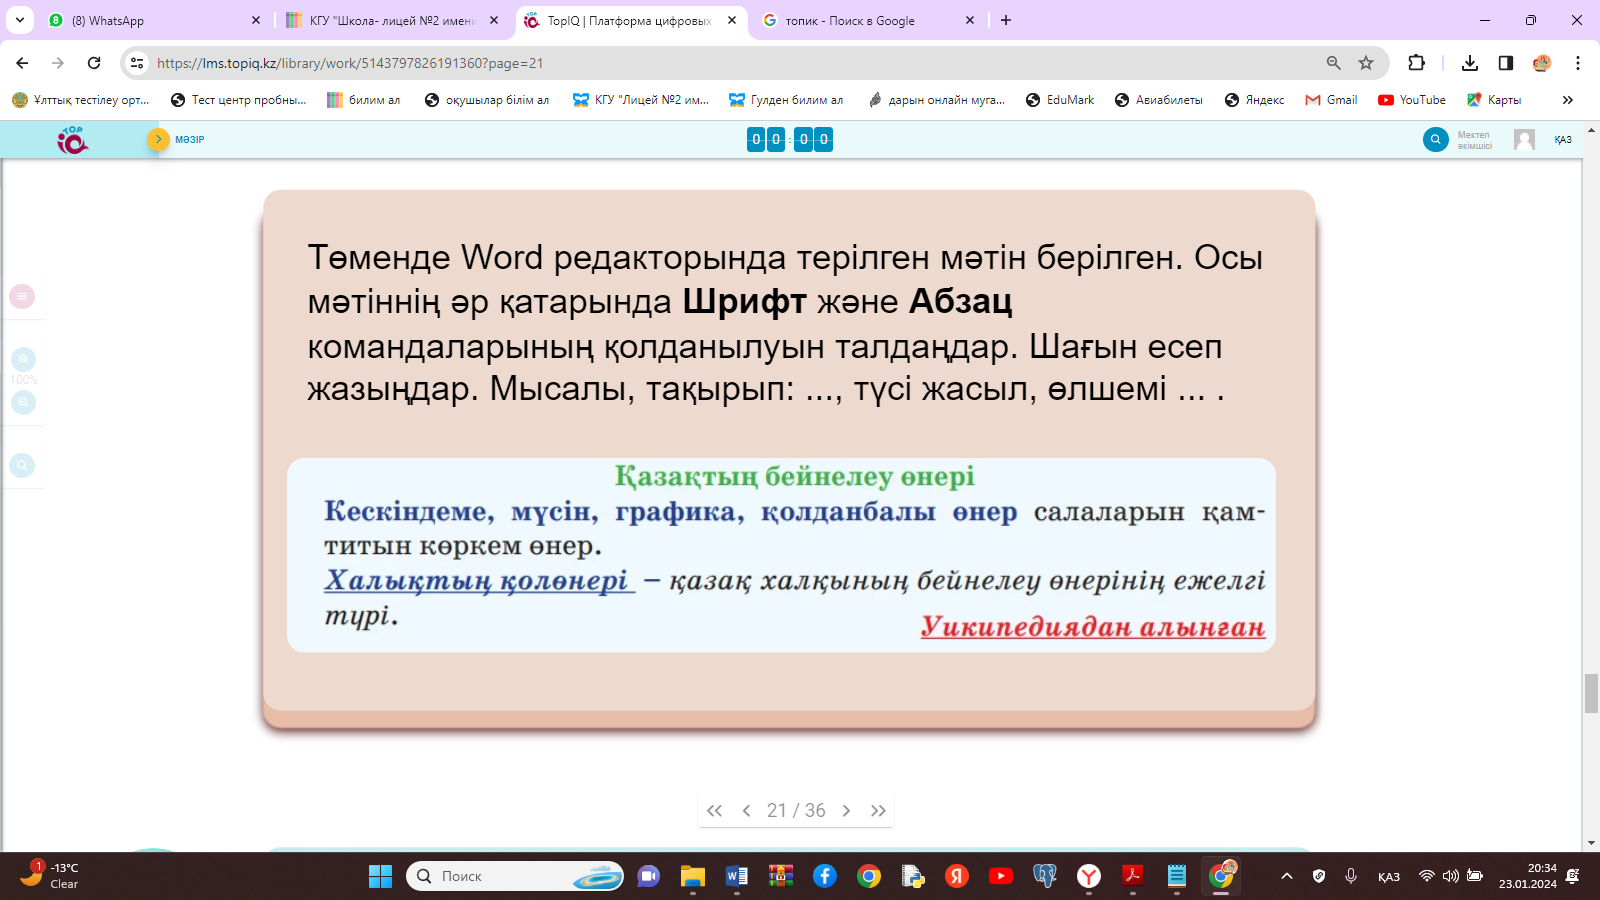
Task: Open the weather widget showing -13°C
Action: click(50, 876)
